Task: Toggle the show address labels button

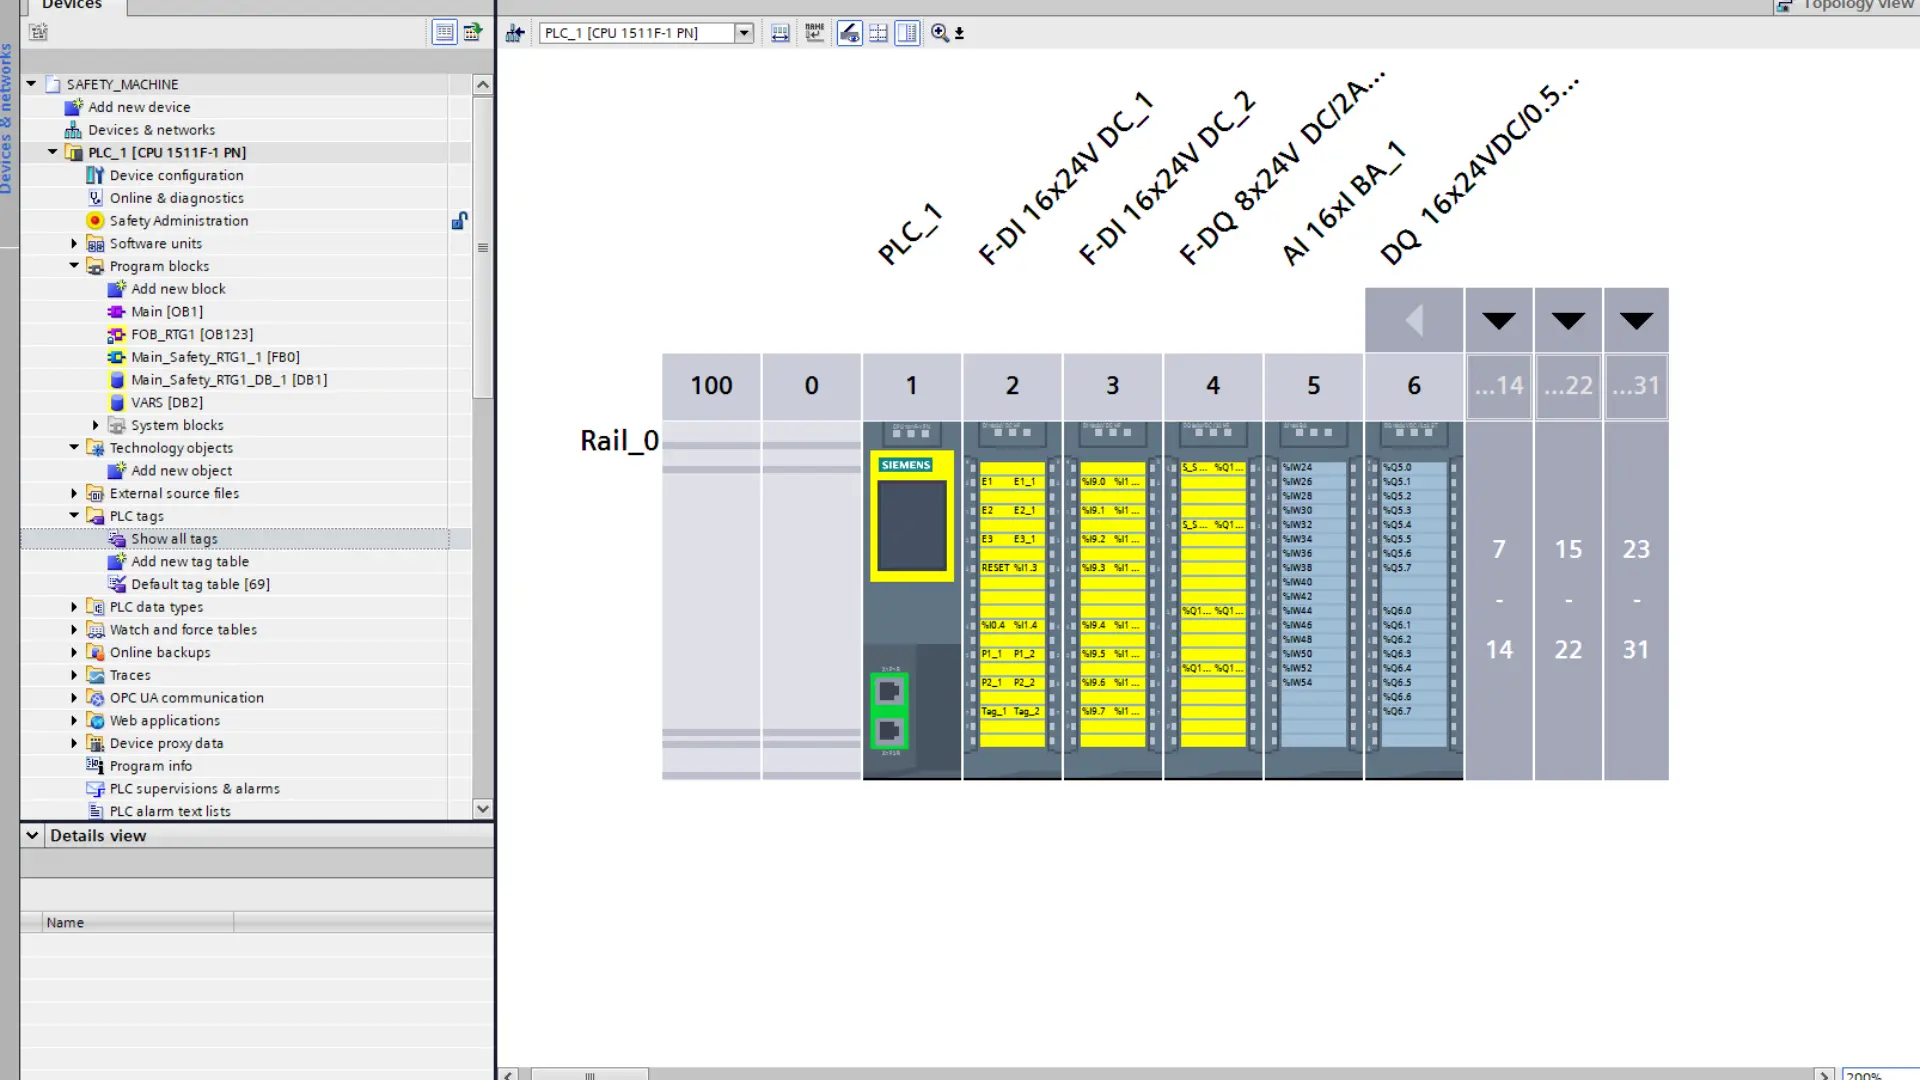Action: (x=849, y=33)
